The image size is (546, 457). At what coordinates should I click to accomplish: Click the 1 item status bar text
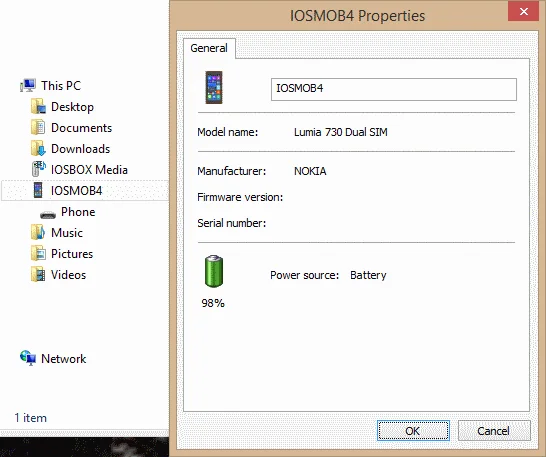click(31, 418)
